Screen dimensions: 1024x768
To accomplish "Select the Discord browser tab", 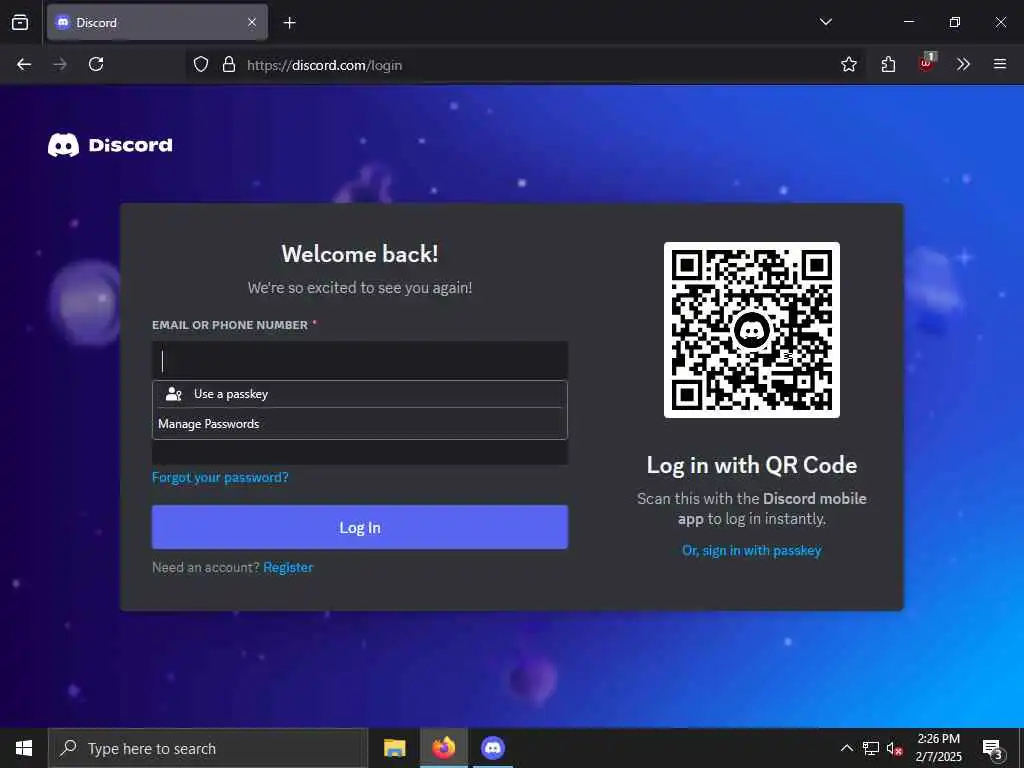I will click(157, 22).
